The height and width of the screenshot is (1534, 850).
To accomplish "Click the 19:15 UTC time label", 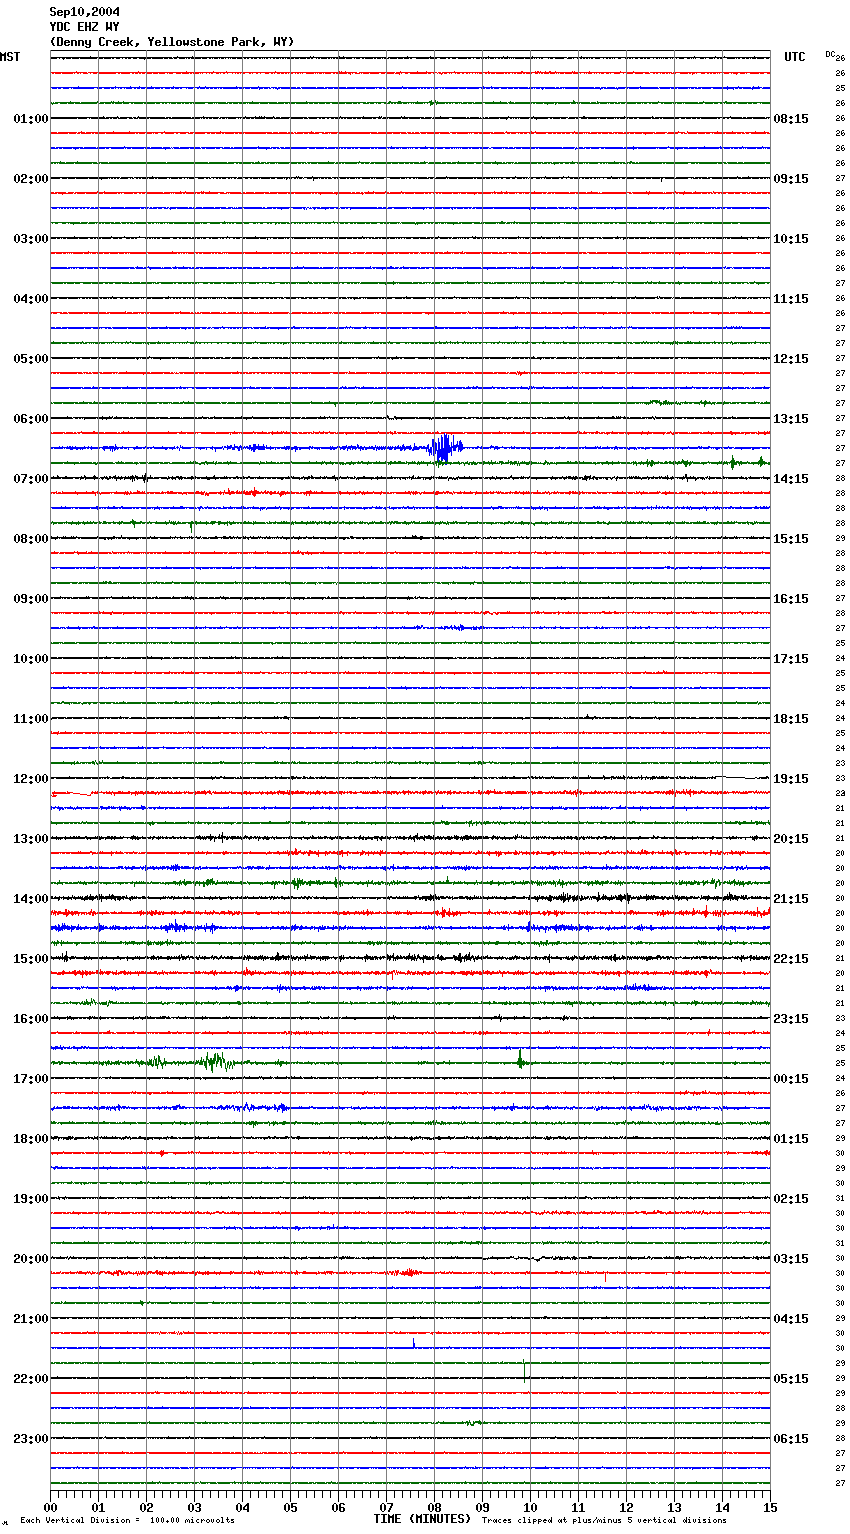I will (x=791, y=779).
